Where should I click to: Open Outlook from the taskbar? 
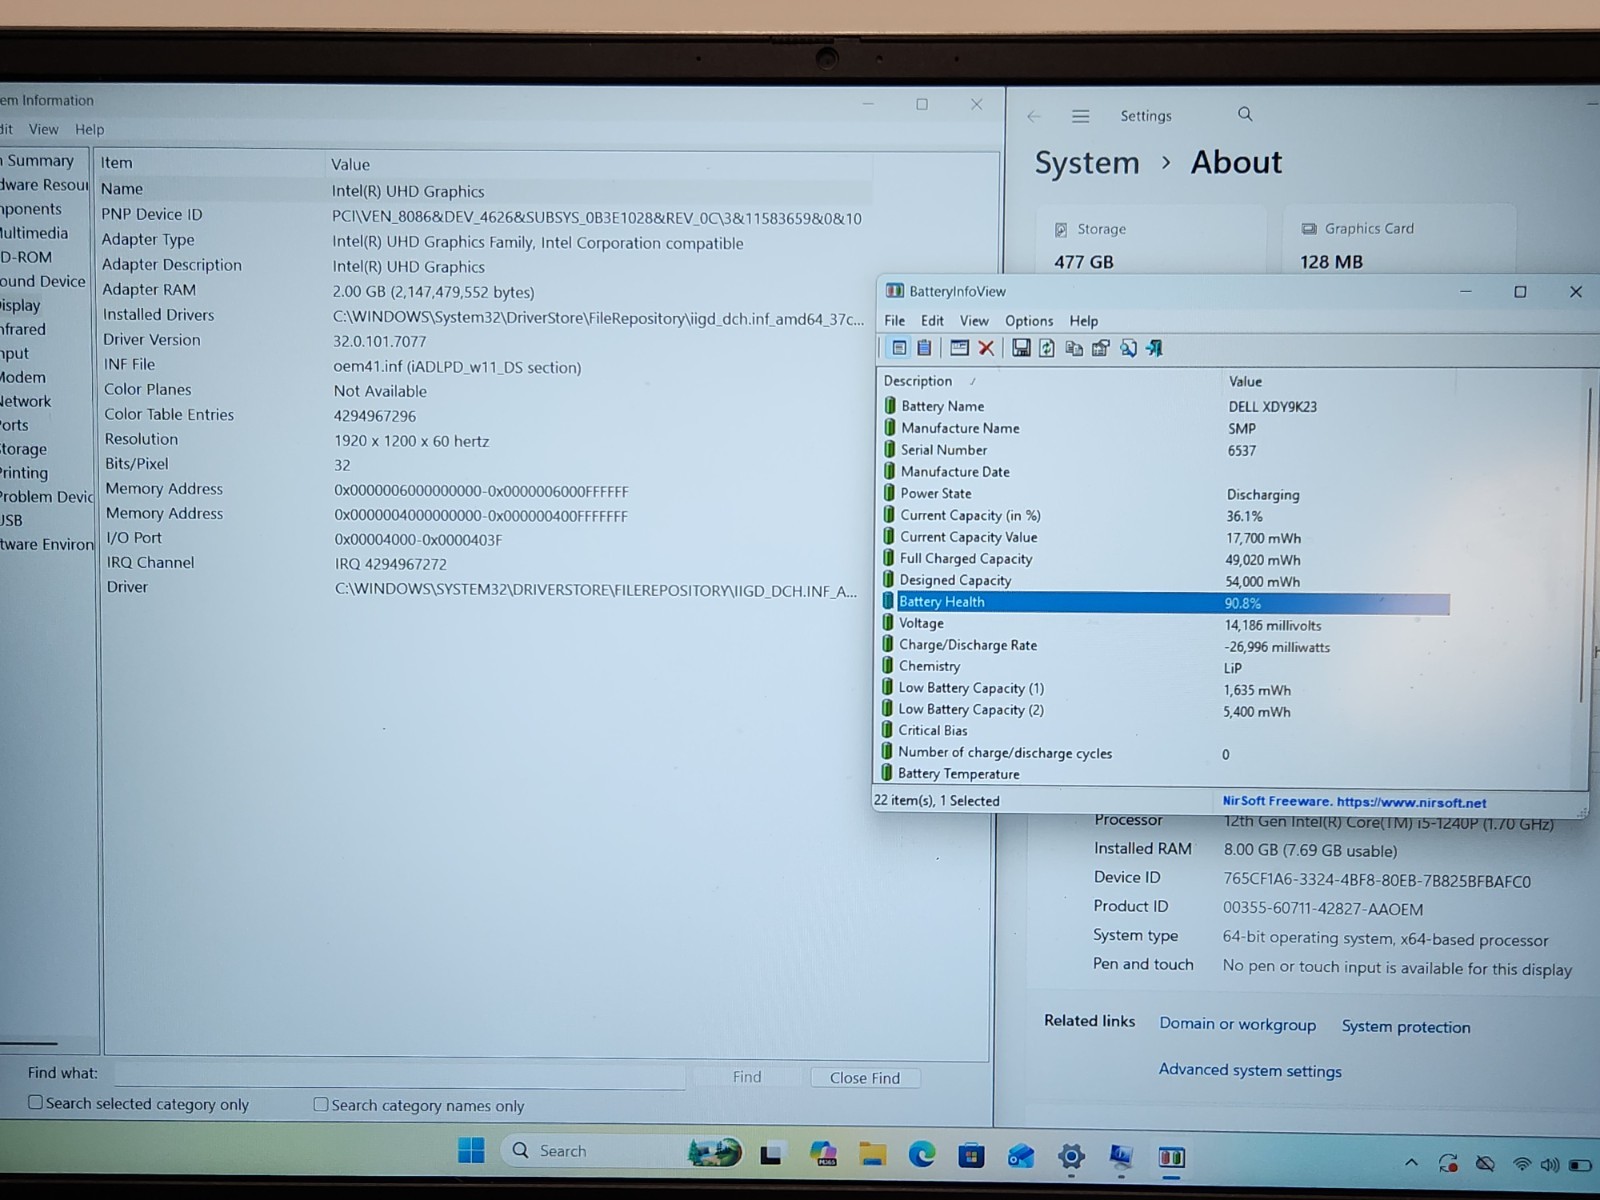point(1021,1156)
